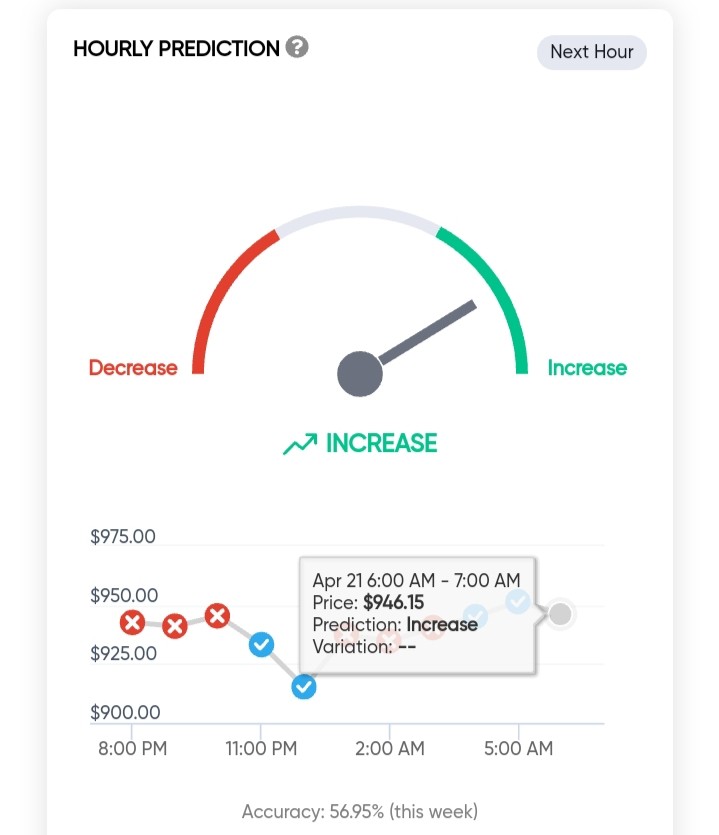
Task: Click the price tooltip showing $946.15
Action: [x=418, y=615]
